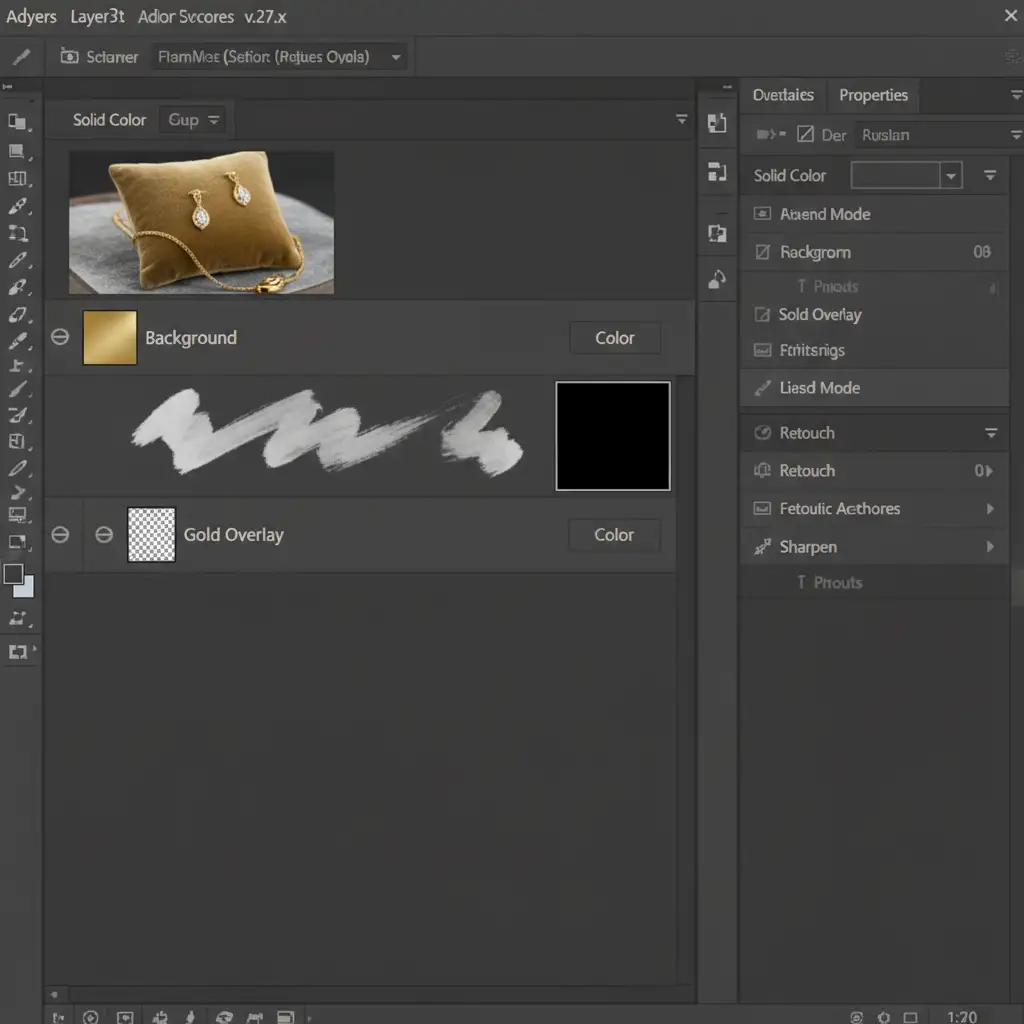Image resolution: width=1024 pixels, height=1024 pixels.
Task: Click the Retouch clock icon in section header
Action: [762, 433]
